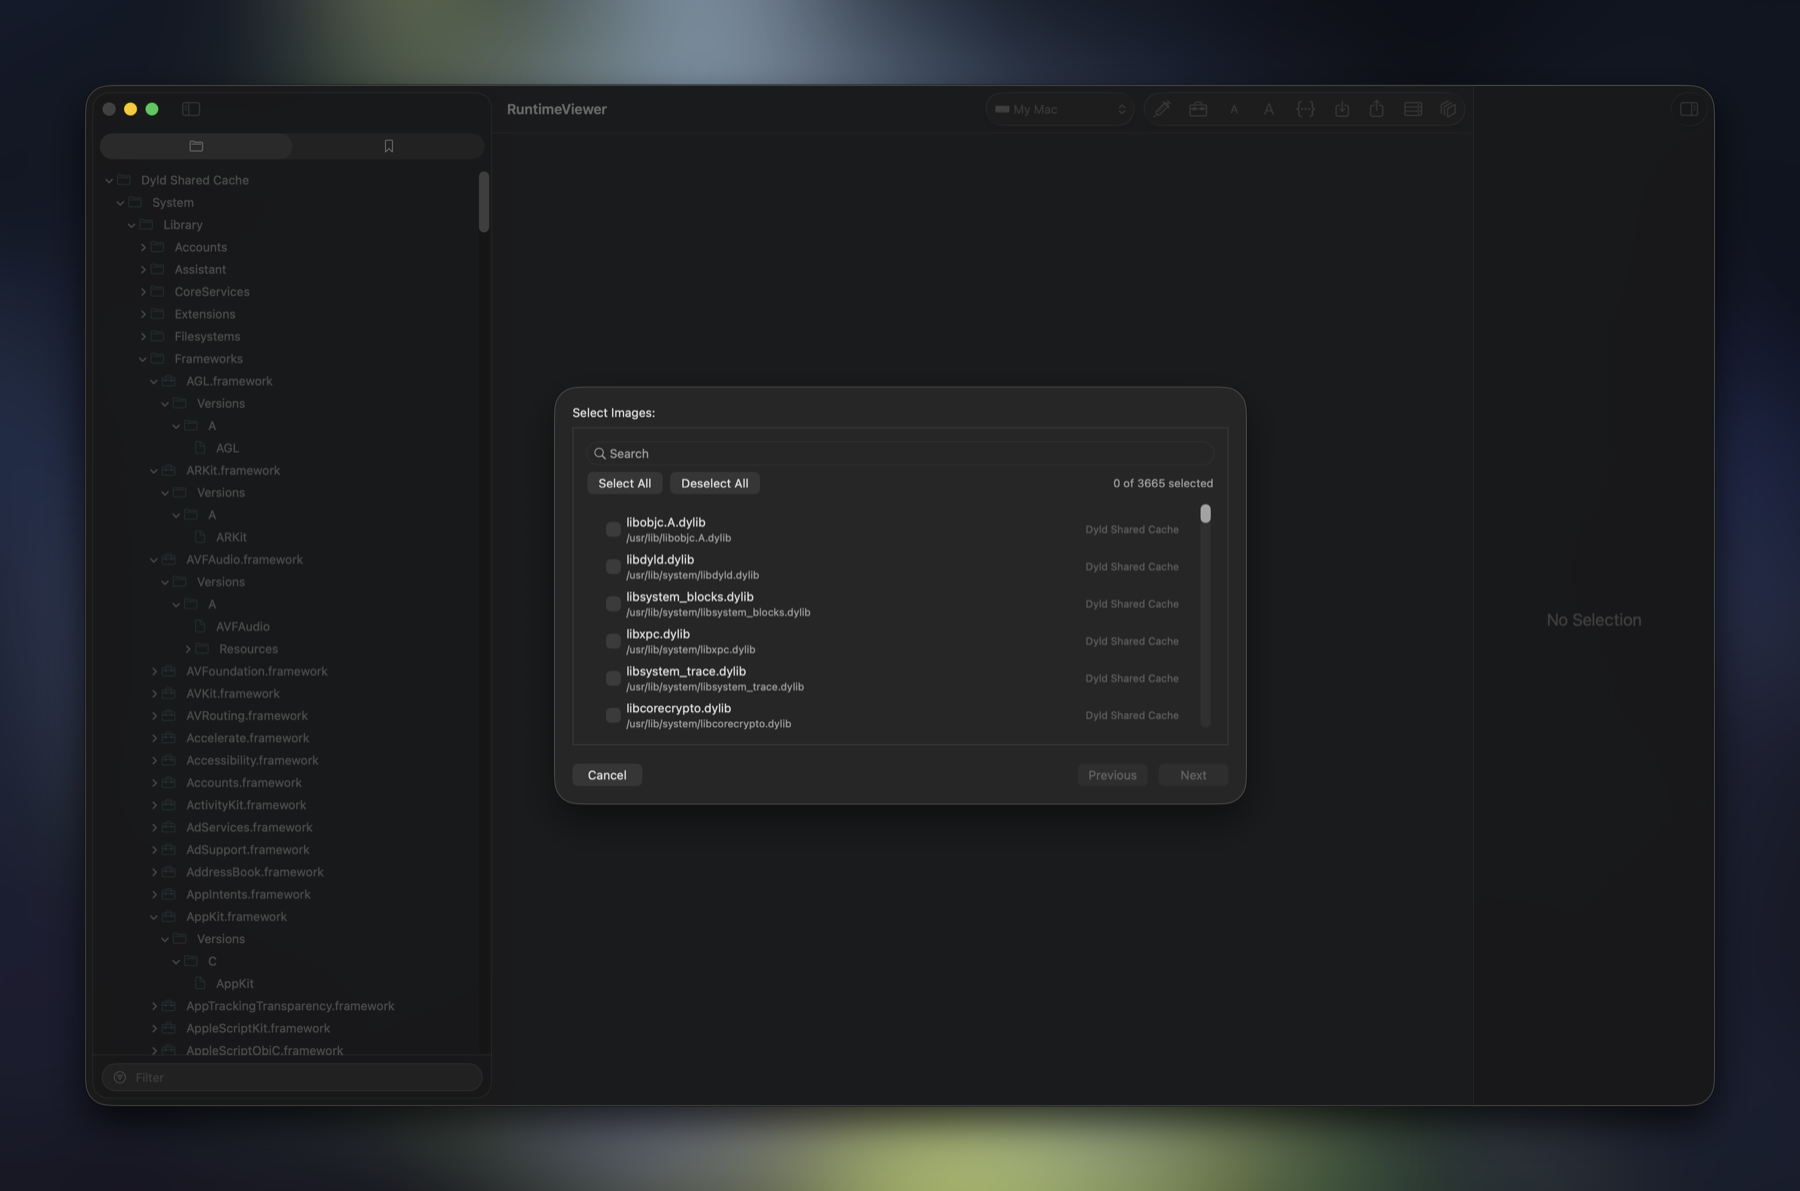The width and height of the screenshot is (1800, 1191).
Task: Check the libobjc.A.dylib checkbox
Action: [x=613, y=529]
